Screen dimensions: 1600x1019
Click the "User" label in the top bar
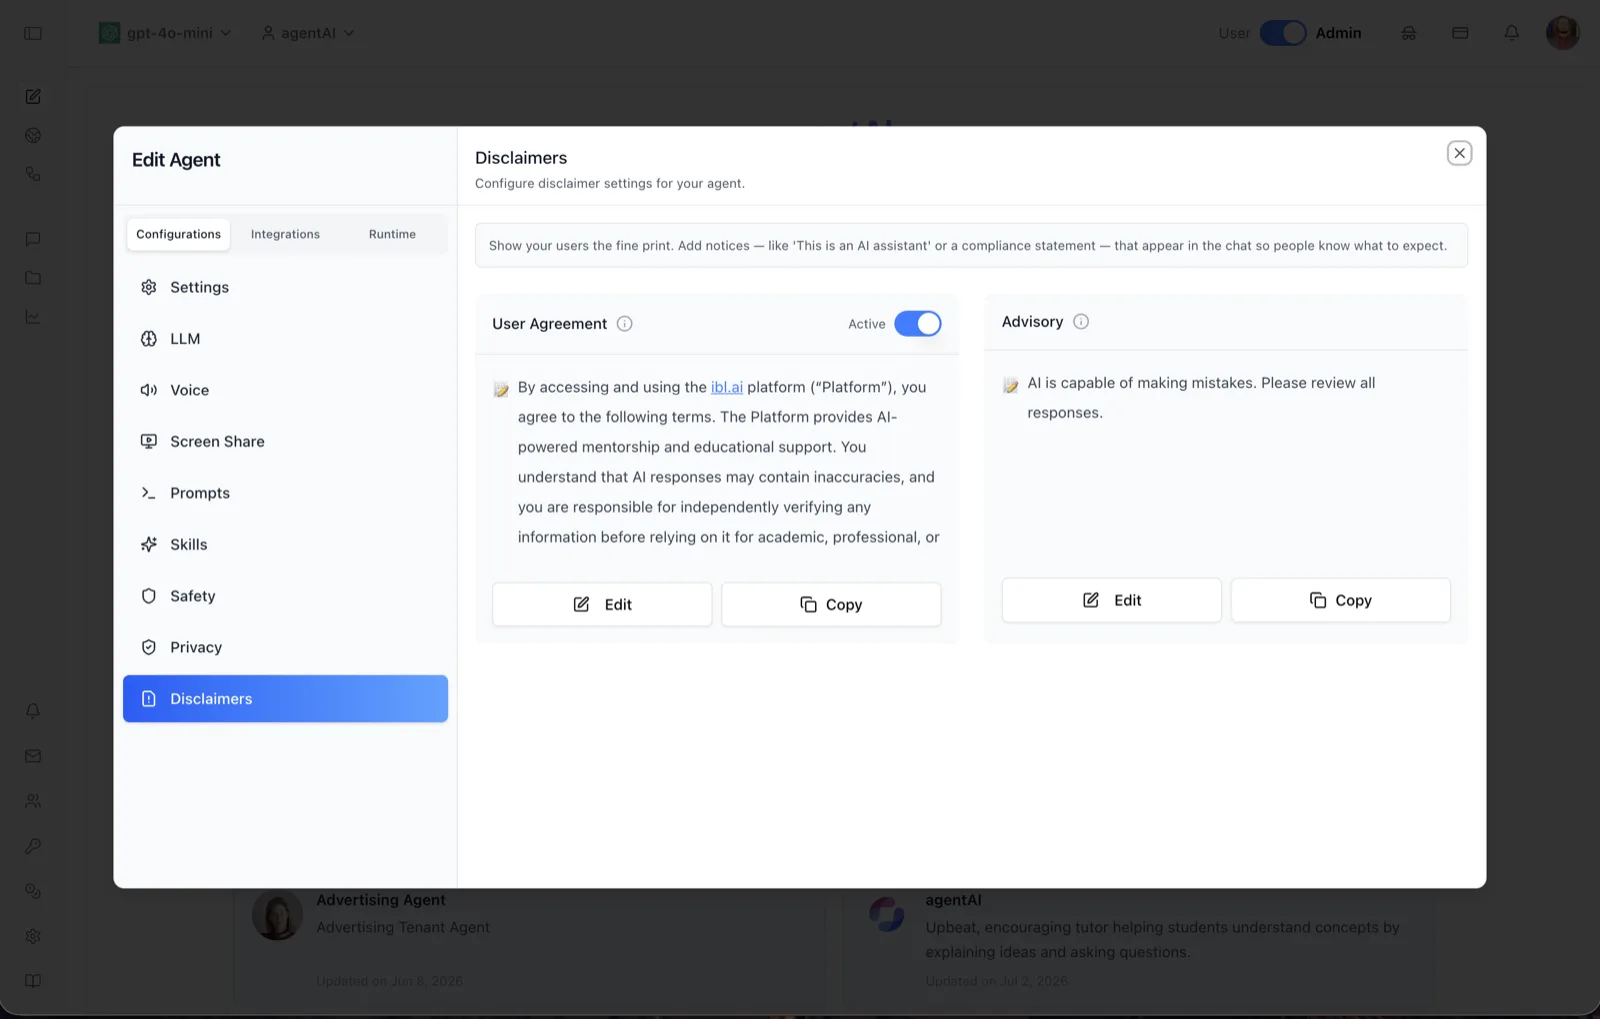click(x=1234, y=33)
